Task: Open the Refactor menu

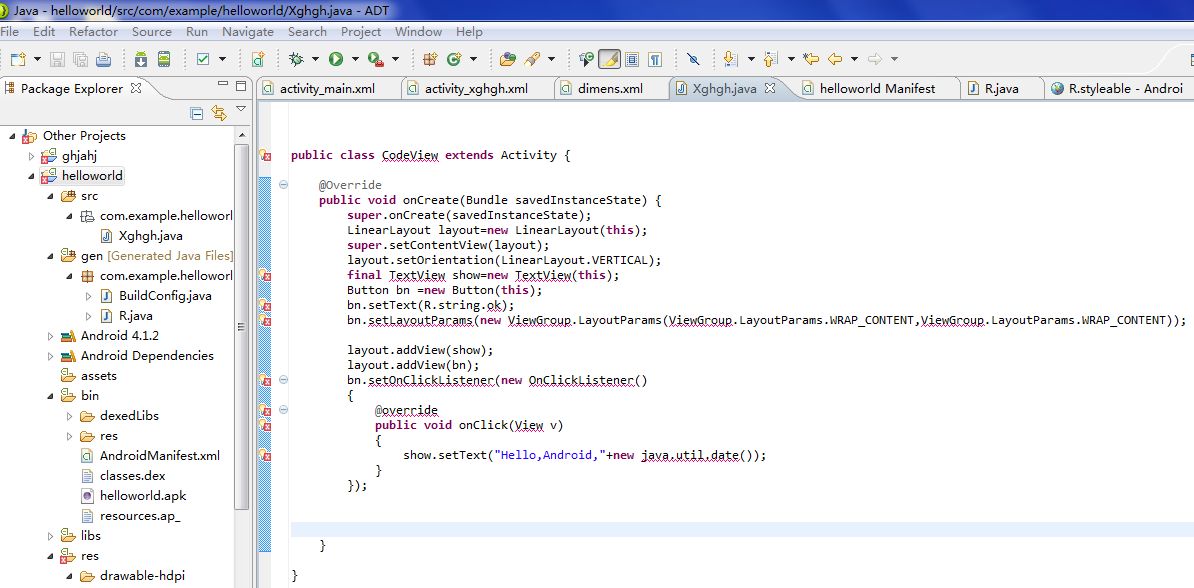Action: (93, 31)
